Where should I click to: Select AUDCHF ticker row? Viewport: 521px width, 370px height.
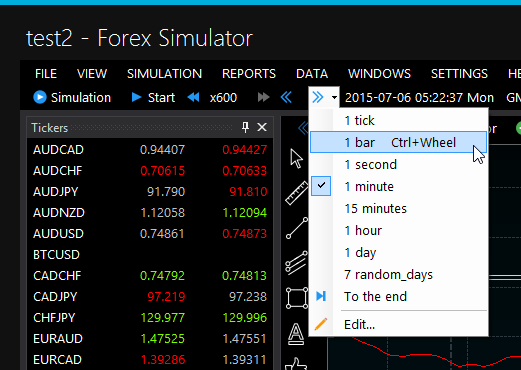coord(150,171)
